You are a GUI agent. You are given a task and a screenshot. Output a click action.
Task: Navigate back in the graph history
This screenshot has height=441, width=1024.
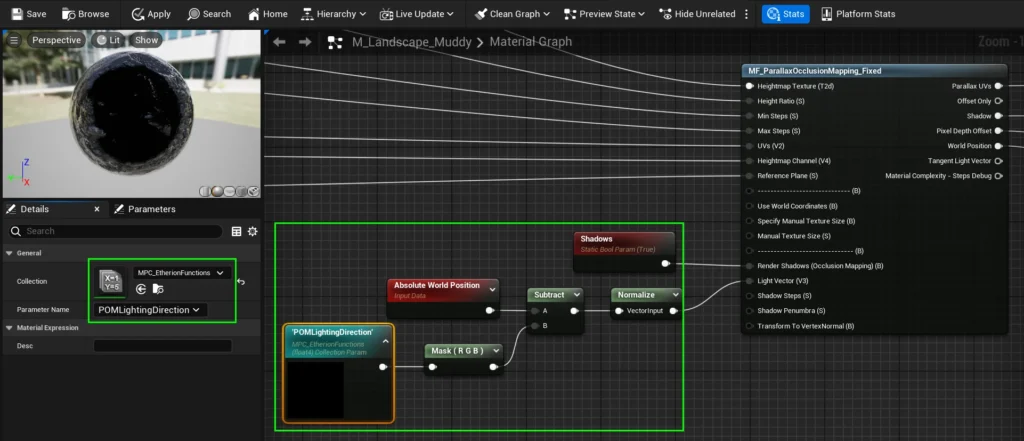click(x=280, y=42)
